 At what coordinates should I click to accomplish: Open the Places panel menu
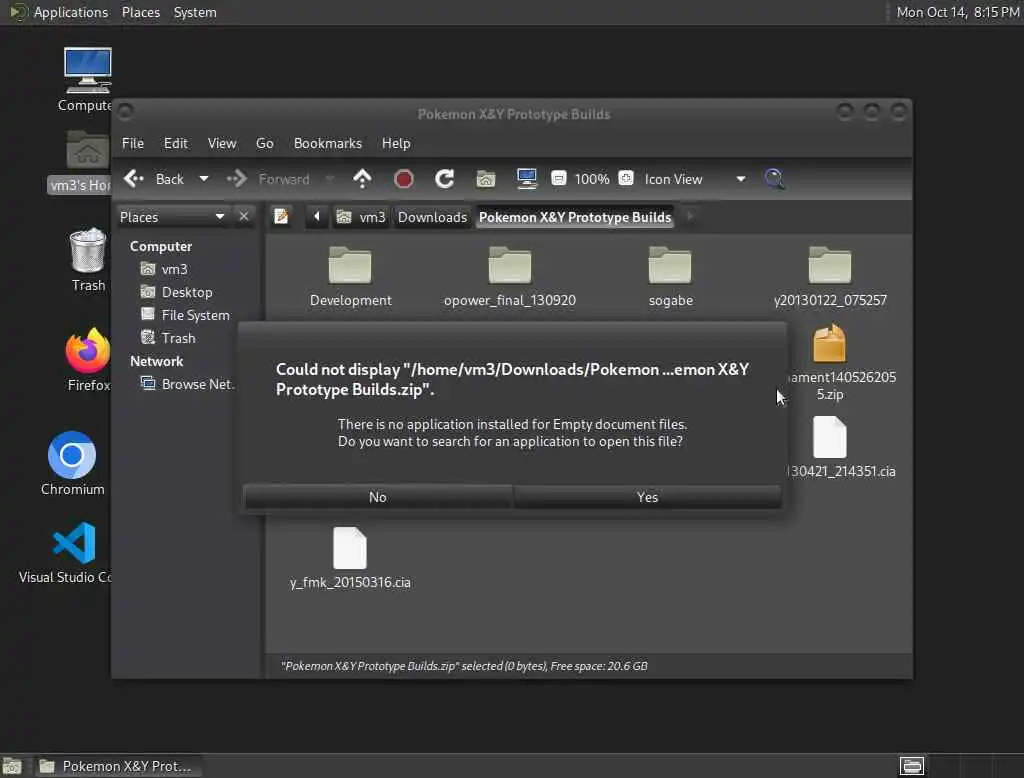140,12
